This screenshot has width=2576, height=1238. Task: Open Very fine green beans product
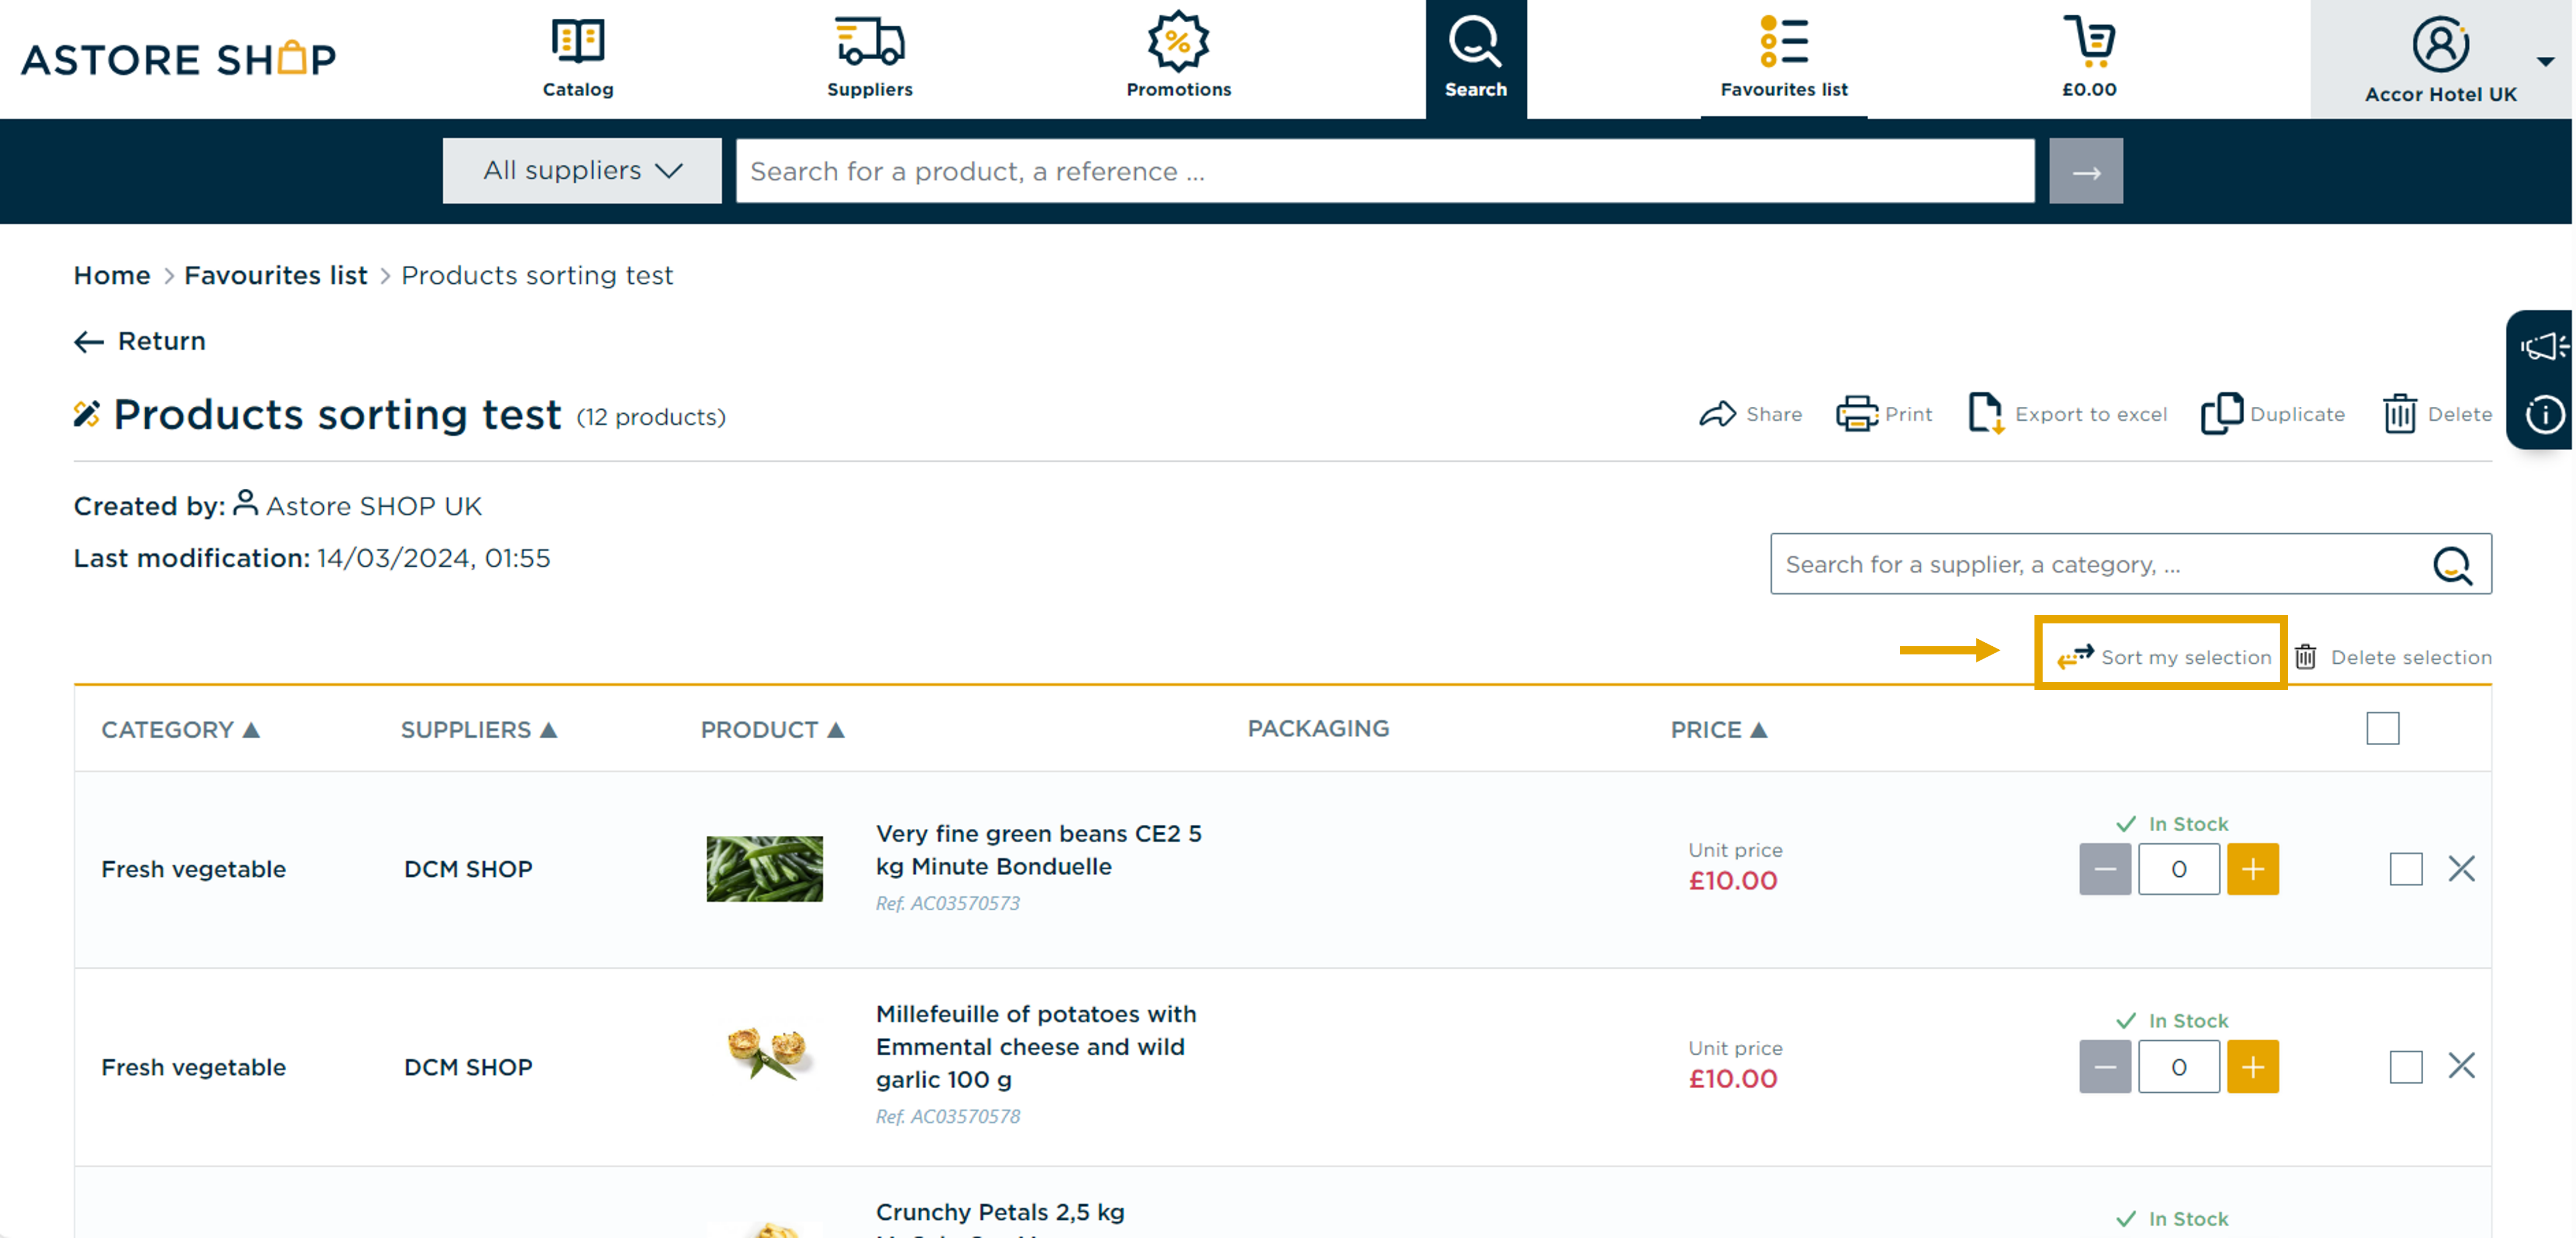click(1039, 850)
